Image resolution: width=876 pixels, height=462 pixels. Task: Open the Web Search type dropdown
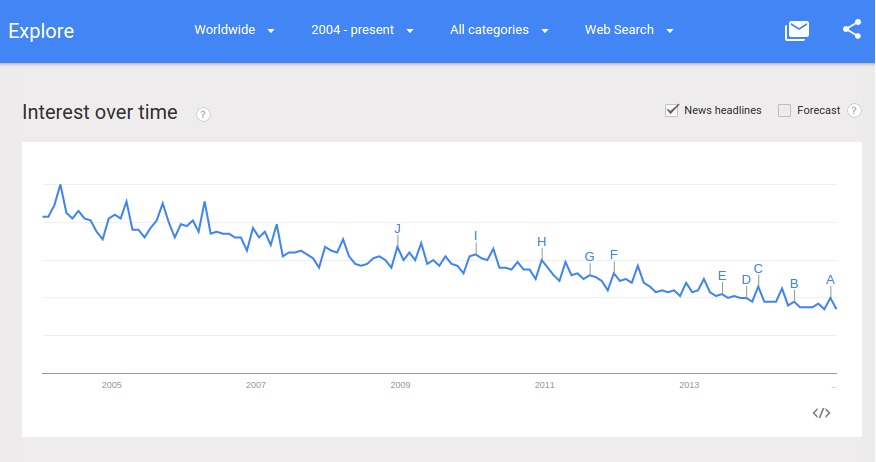pos(629,30)
